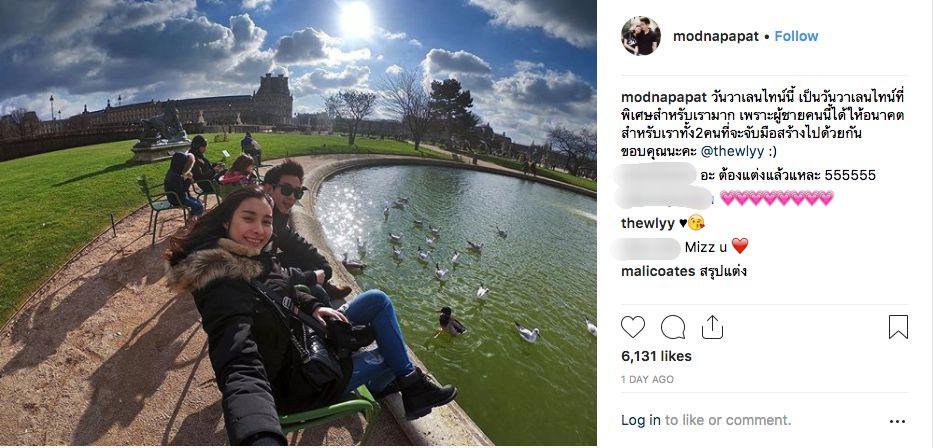
Task: Save the post with the bookmark icon
Action: coord(898,327)
